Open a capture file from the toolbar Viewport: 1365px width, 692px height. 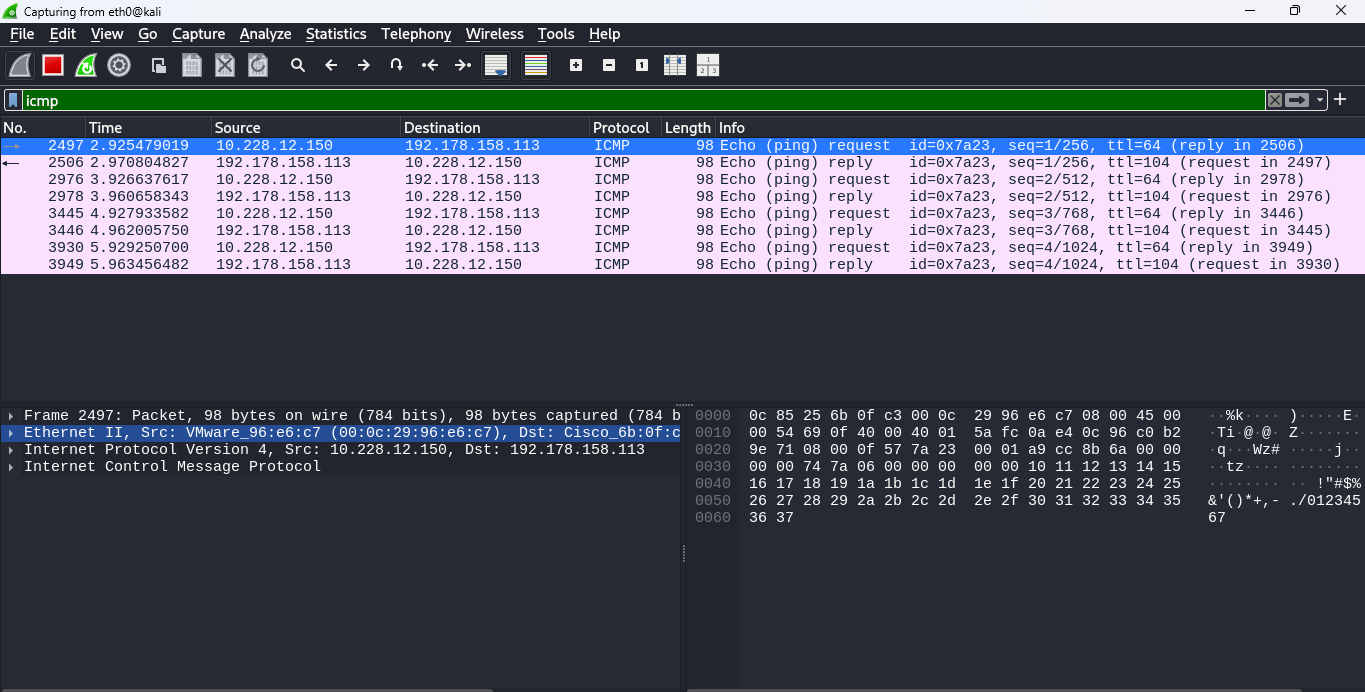(159, 65)
